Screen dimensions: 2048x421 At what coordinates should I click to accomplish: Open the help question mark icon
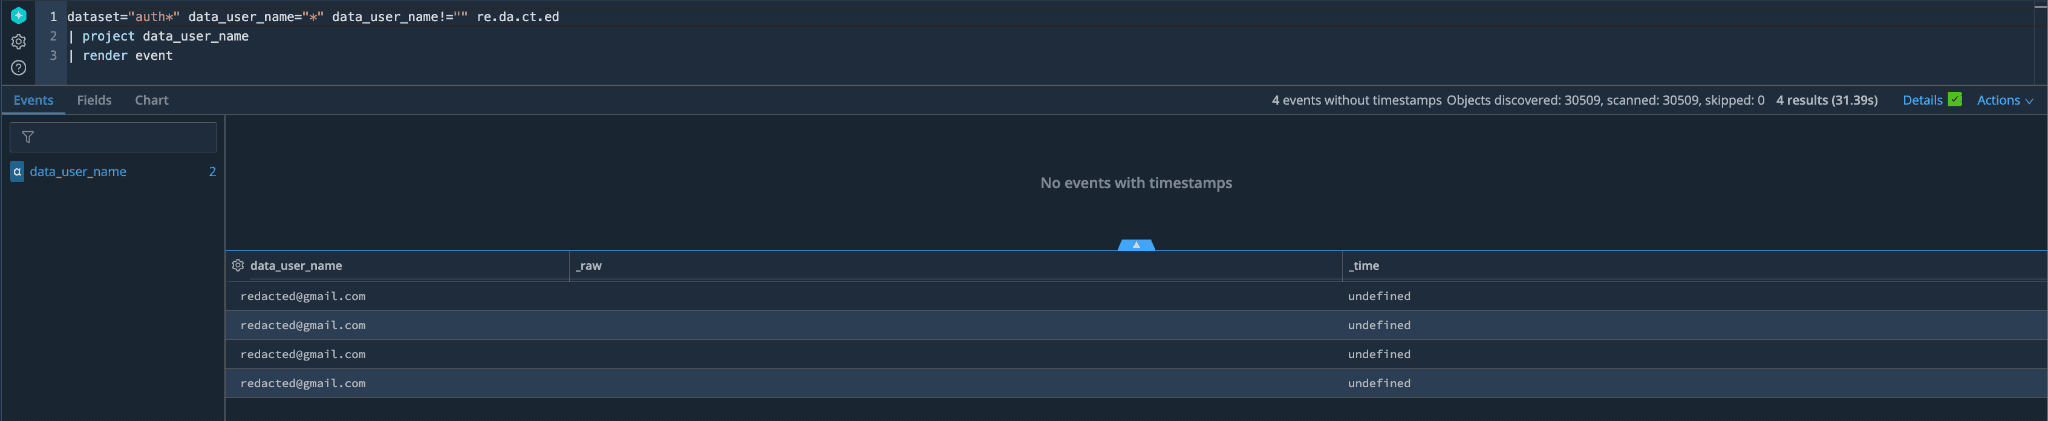(18, 68)
